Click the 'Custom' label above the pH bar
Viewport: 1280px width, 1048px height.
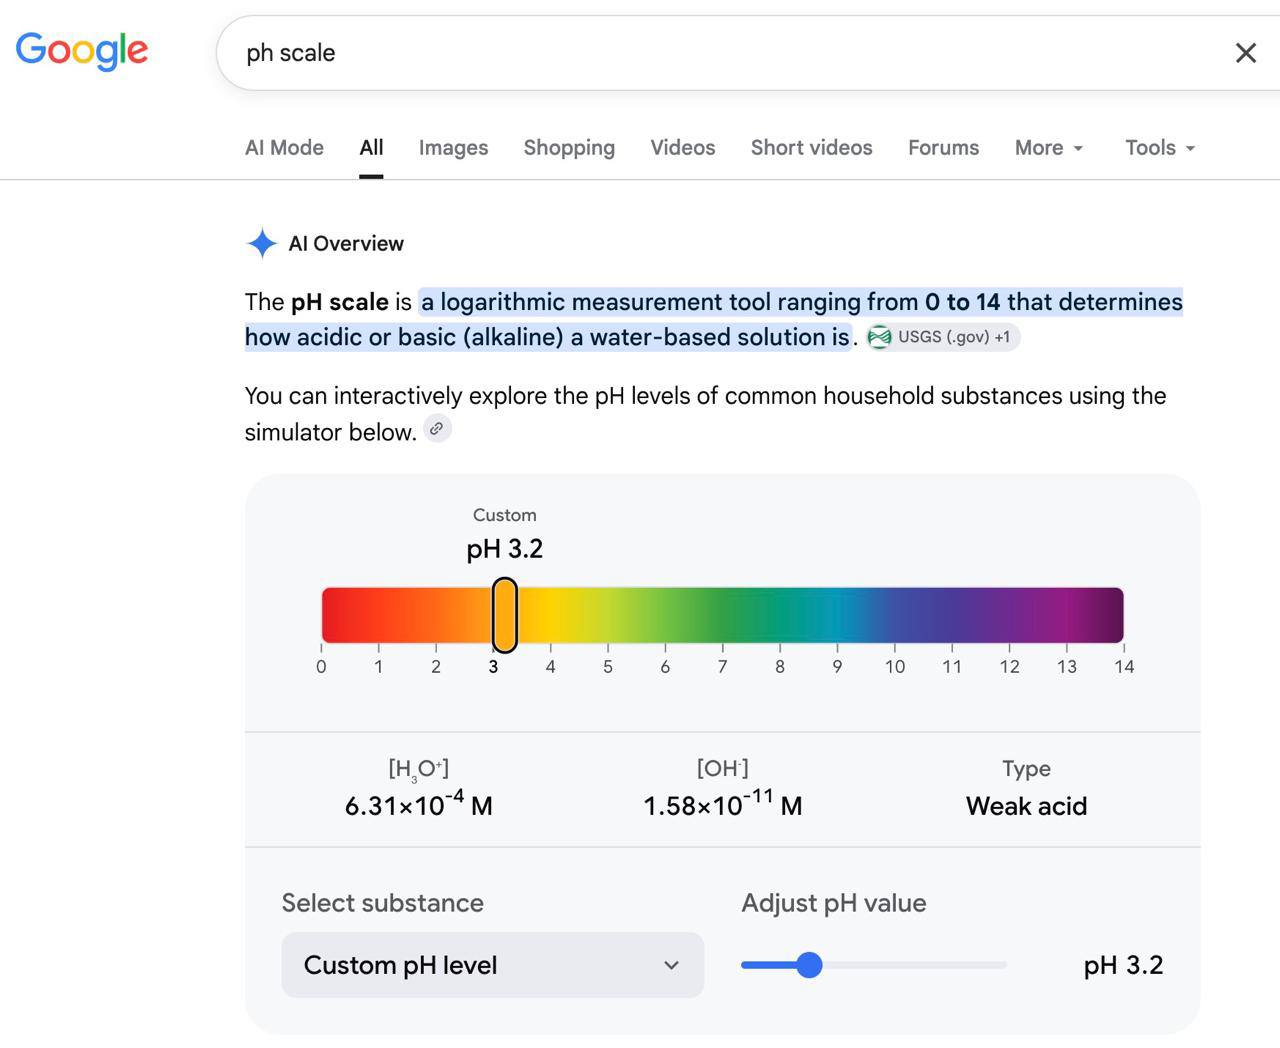click(x=505, y=515)
